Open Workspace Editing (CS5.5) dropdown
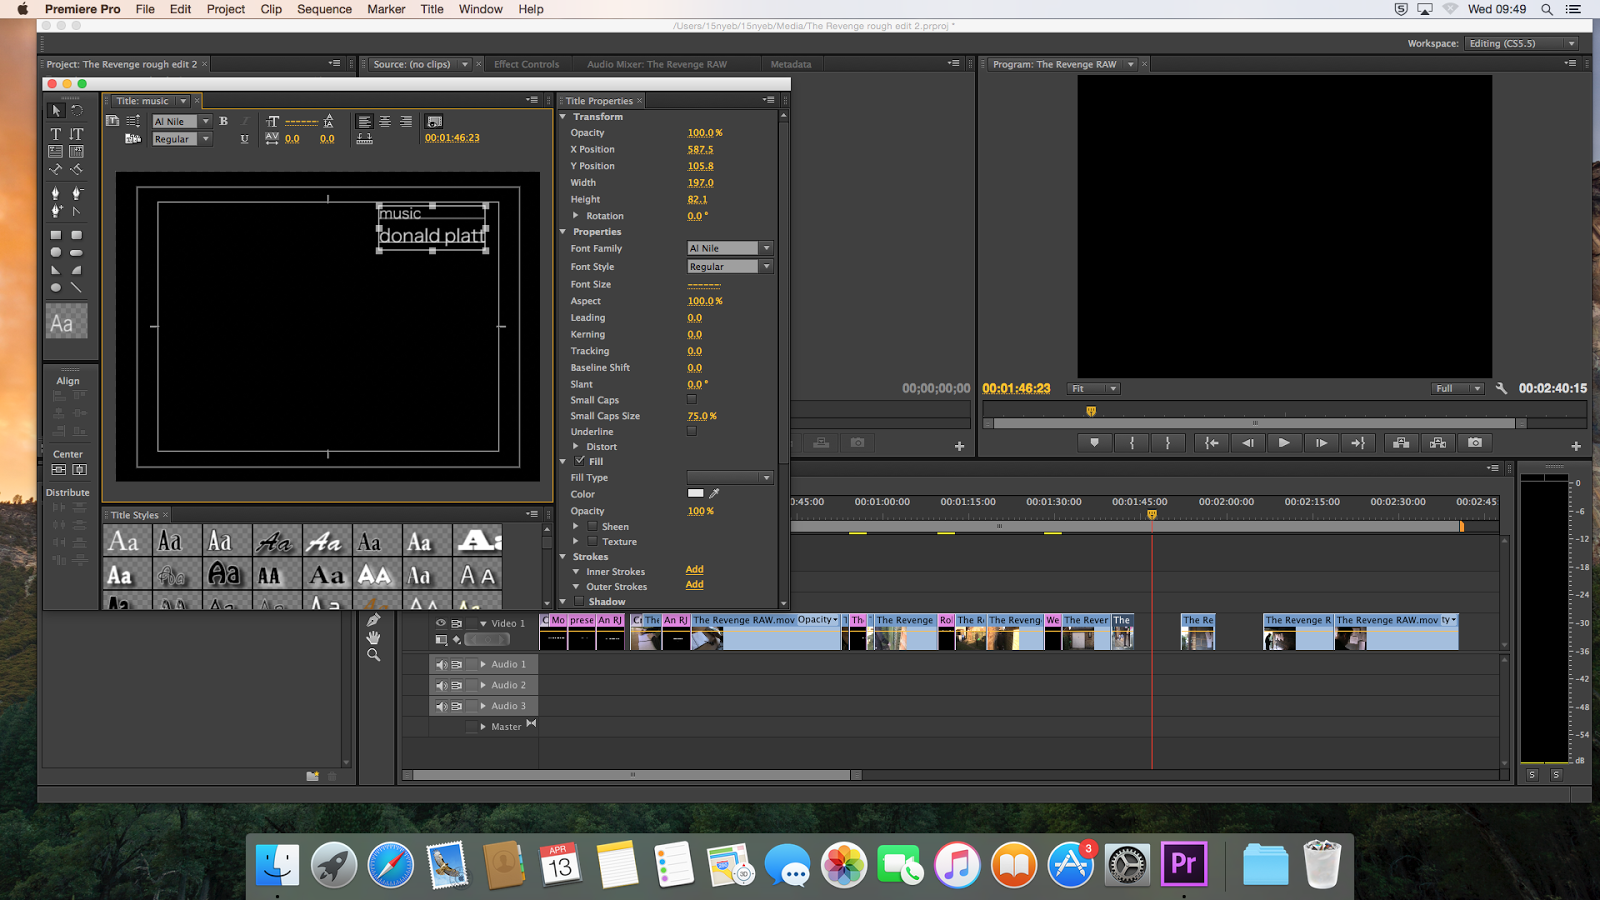Viewport: 1600px width, 900px height. point(1522,43)
